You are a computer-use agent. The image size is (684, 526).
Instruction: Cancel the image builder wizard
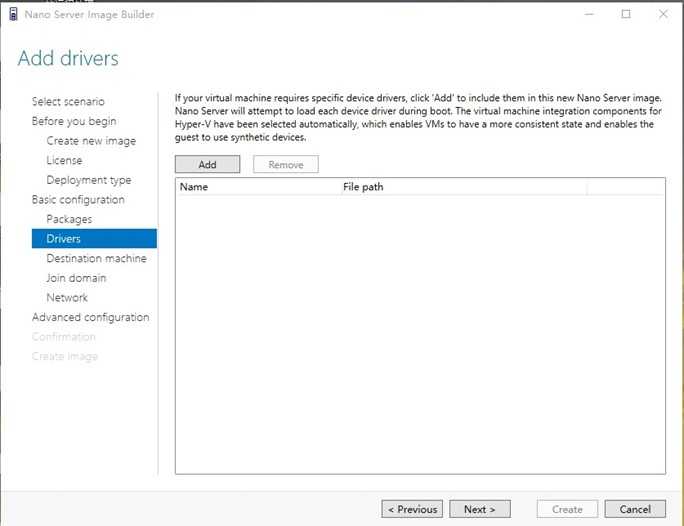click(x=635, y=509)
